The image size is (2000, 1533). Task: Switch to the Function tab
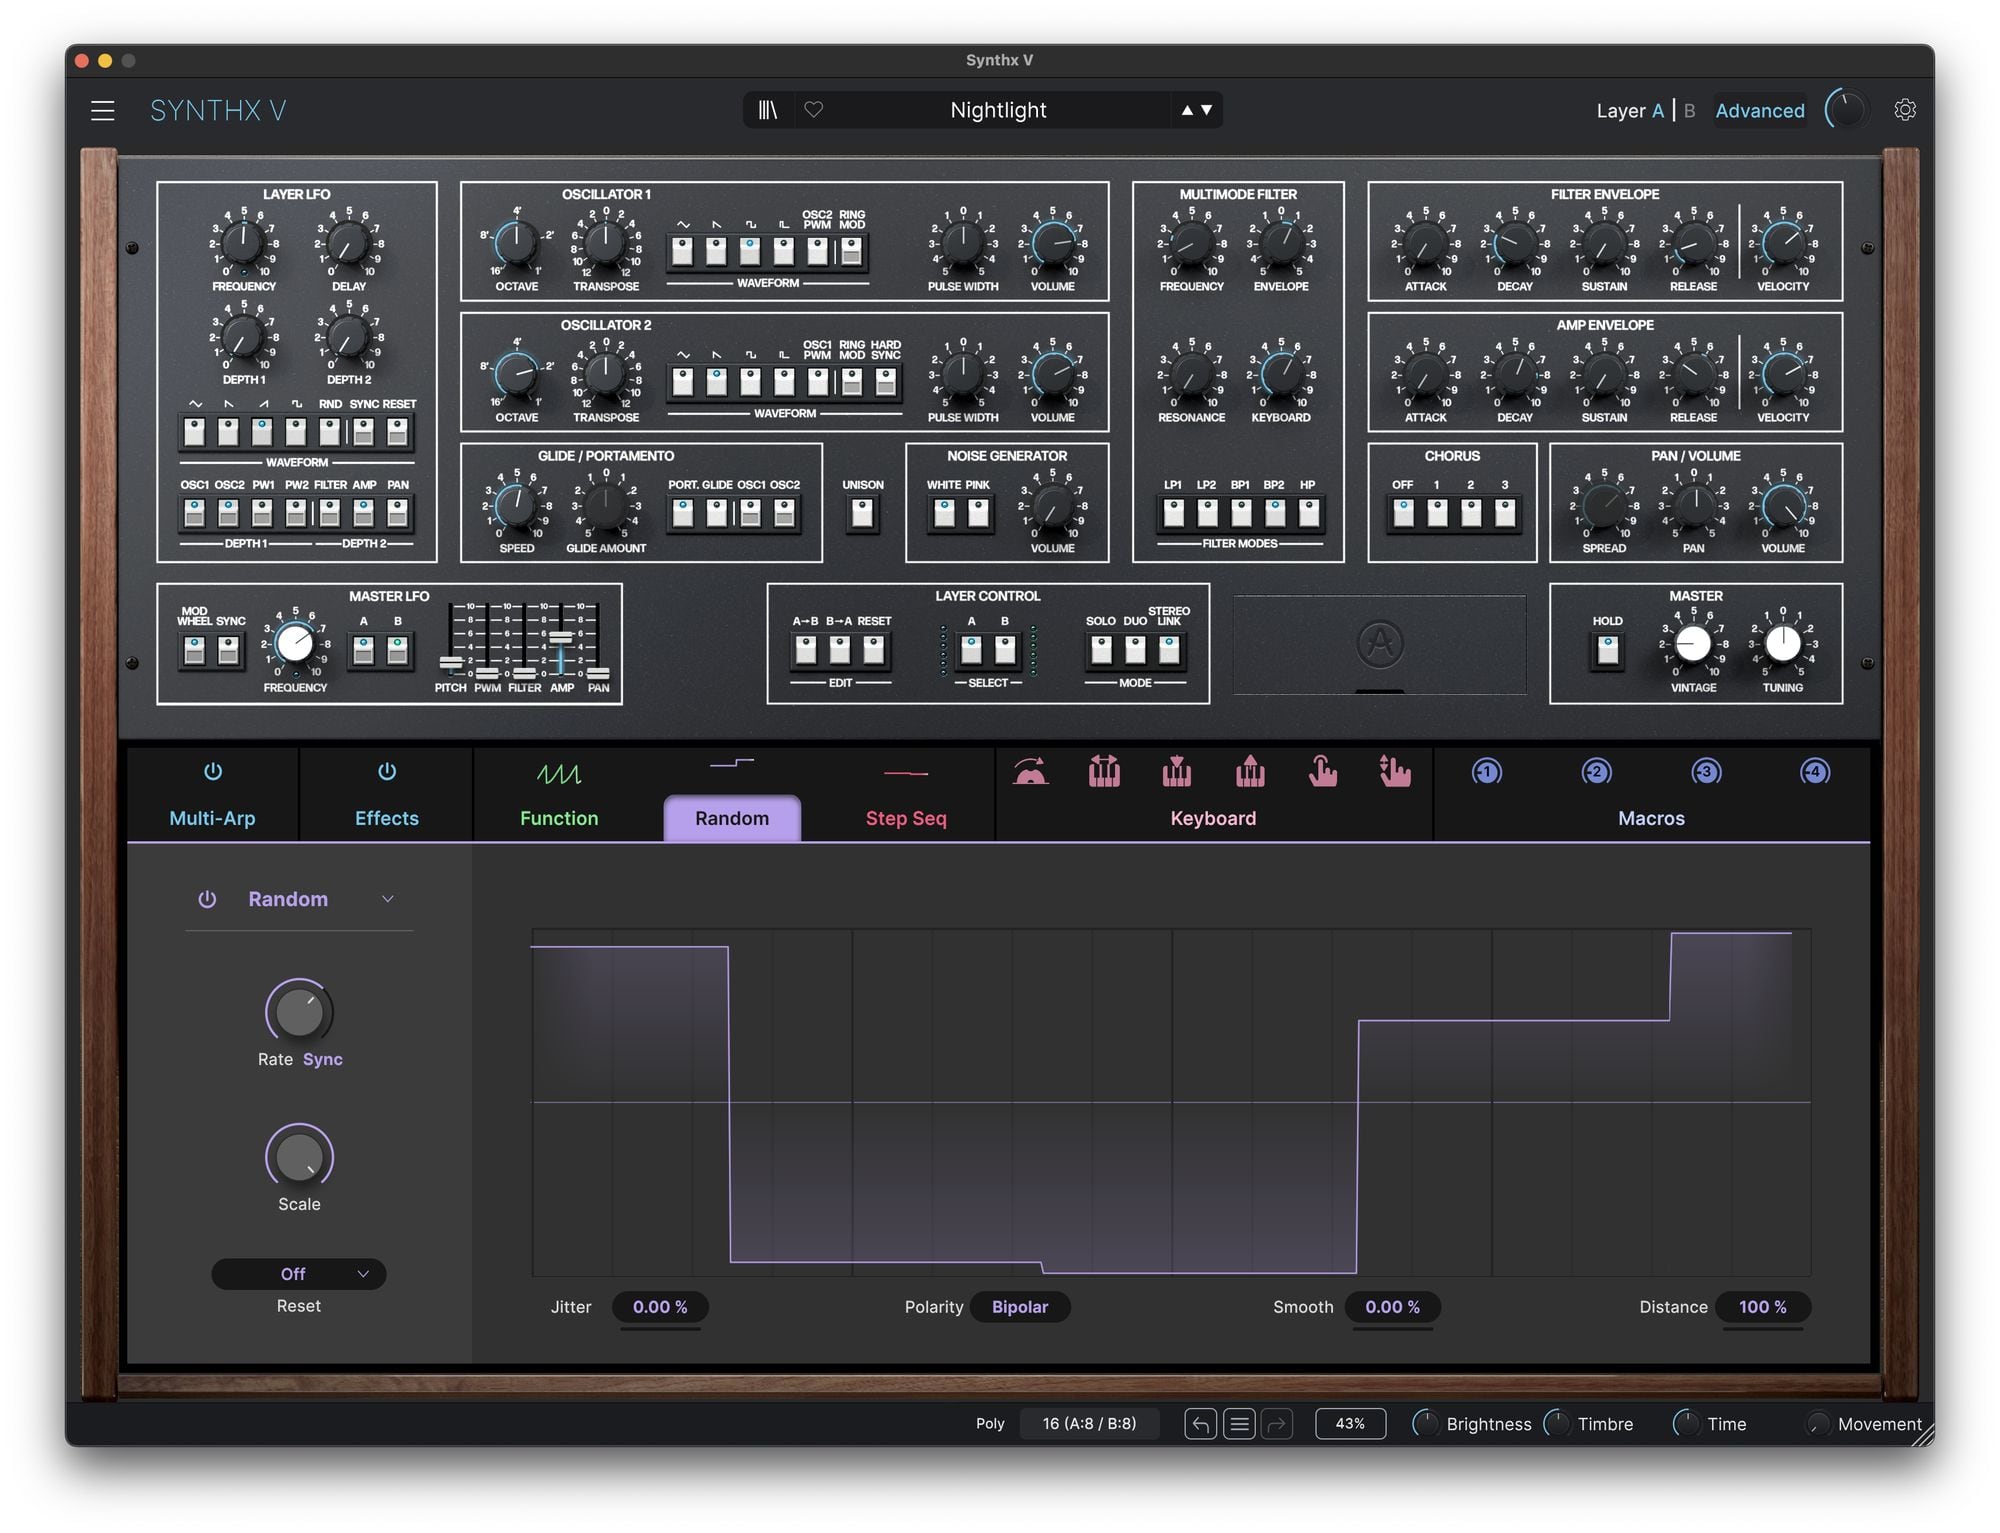pos(559,818)
